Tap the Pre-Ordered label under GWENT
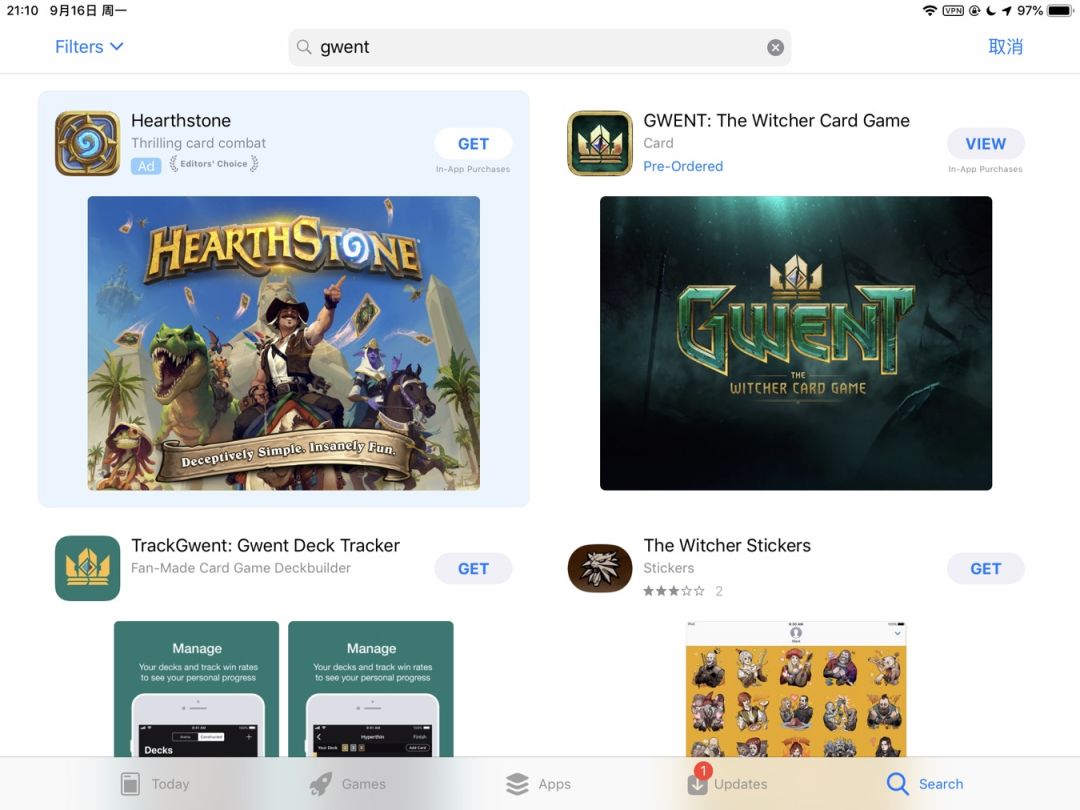 point(683,166)
